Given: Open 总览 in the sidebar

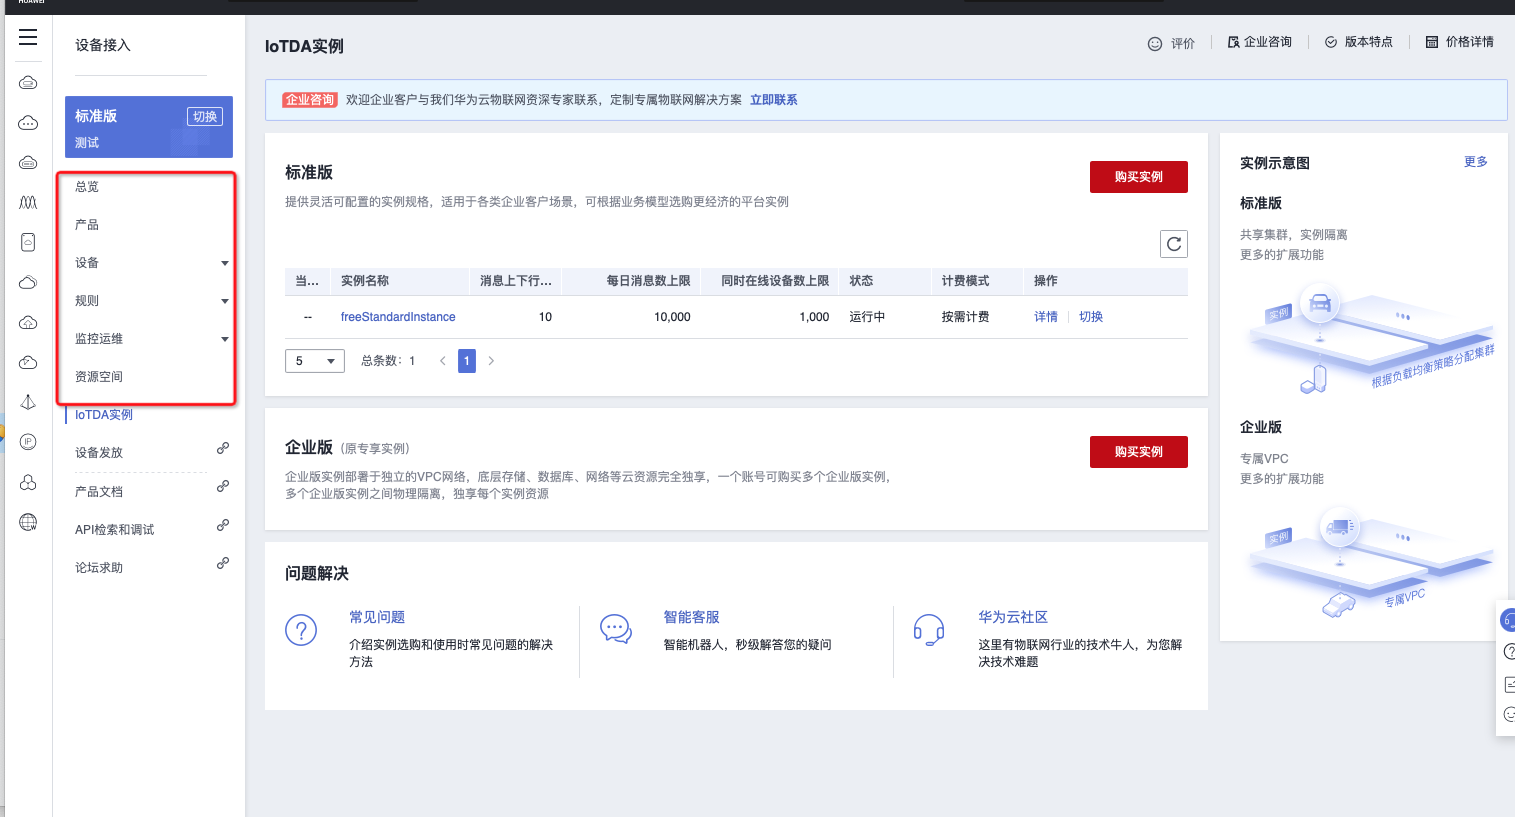Looking at the screenshot, I should [x=87, y=187].
